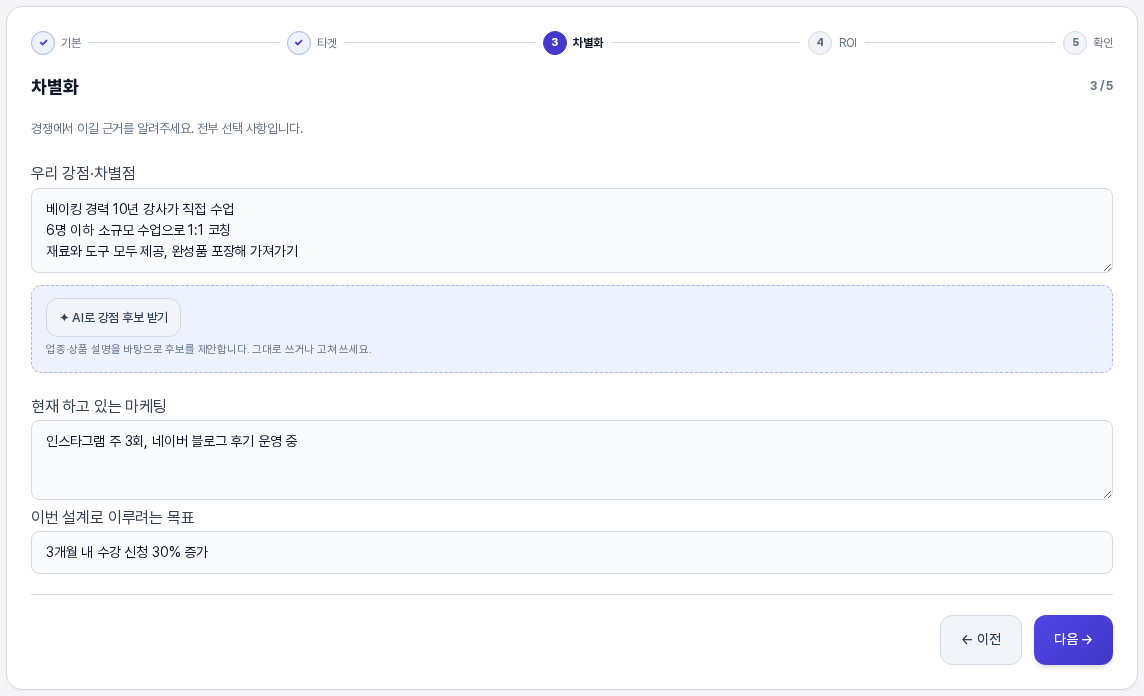Click the resize handle of 마케팅 text area
The image size is (1144, 696).
tap(1107, 494)
